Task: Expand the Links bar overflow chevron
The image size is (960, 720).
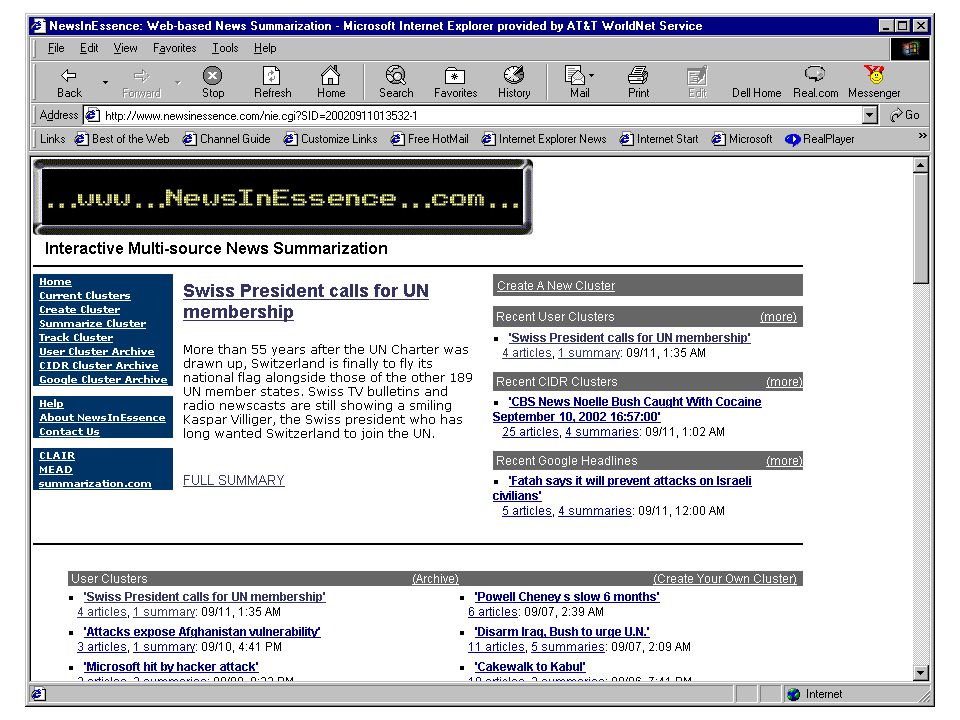Action: (922, 136)
